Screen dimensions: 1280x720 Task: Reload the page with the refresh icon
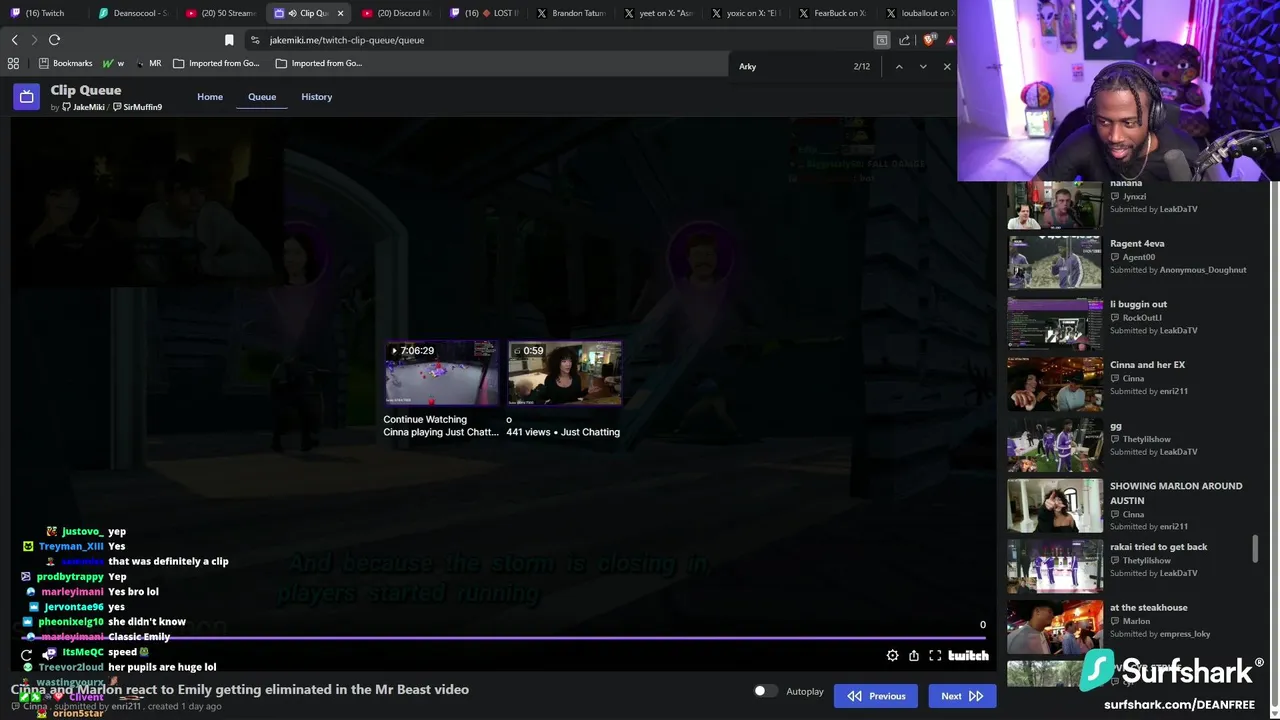point(54,40)
